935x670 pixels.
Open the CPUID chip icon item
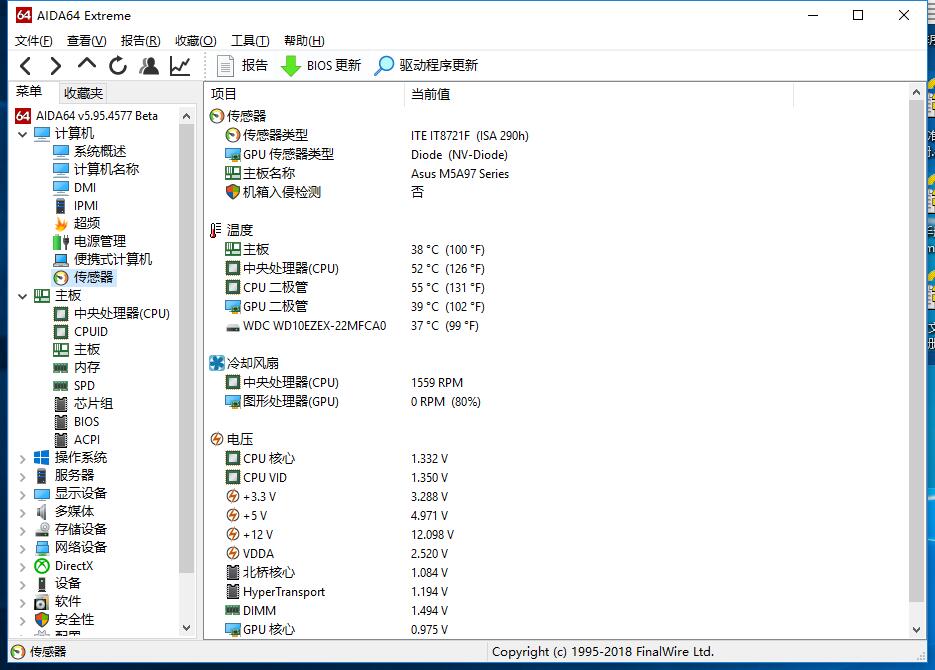(x=81, y=331)
